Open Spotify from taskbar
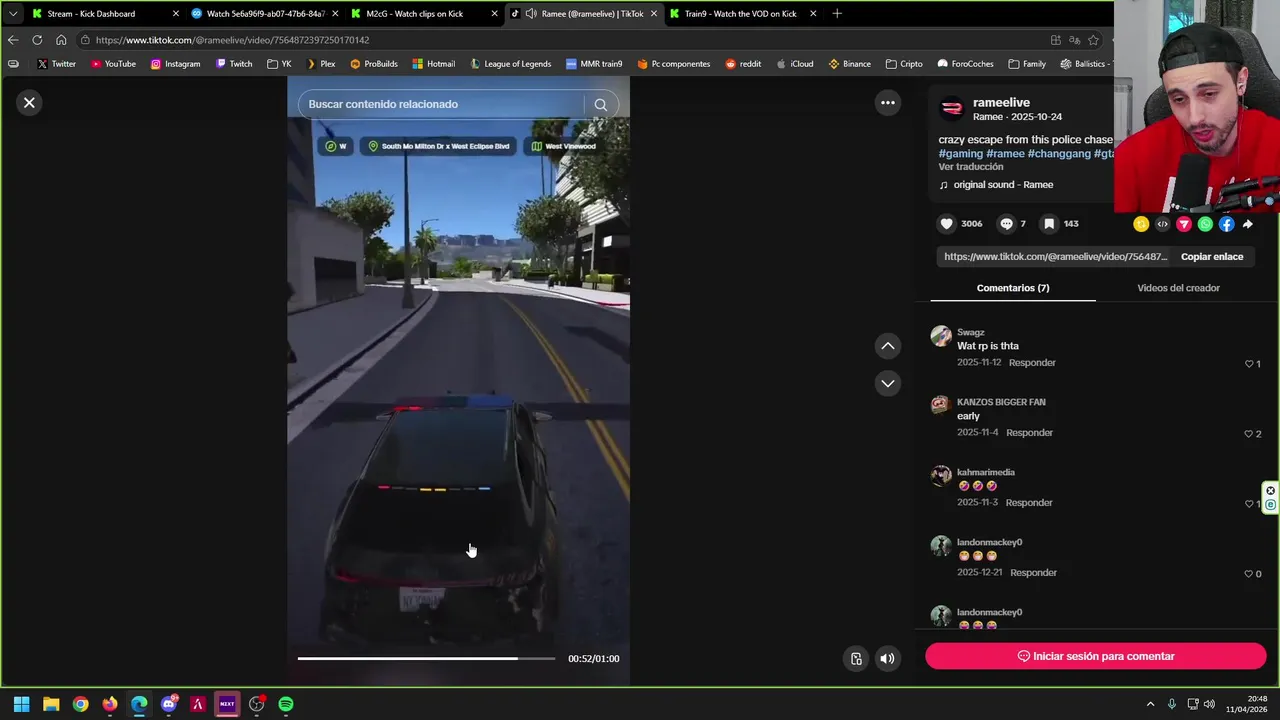Image resolution: width=1280 pixels, height=720 pixels. [x=286, y=704]
